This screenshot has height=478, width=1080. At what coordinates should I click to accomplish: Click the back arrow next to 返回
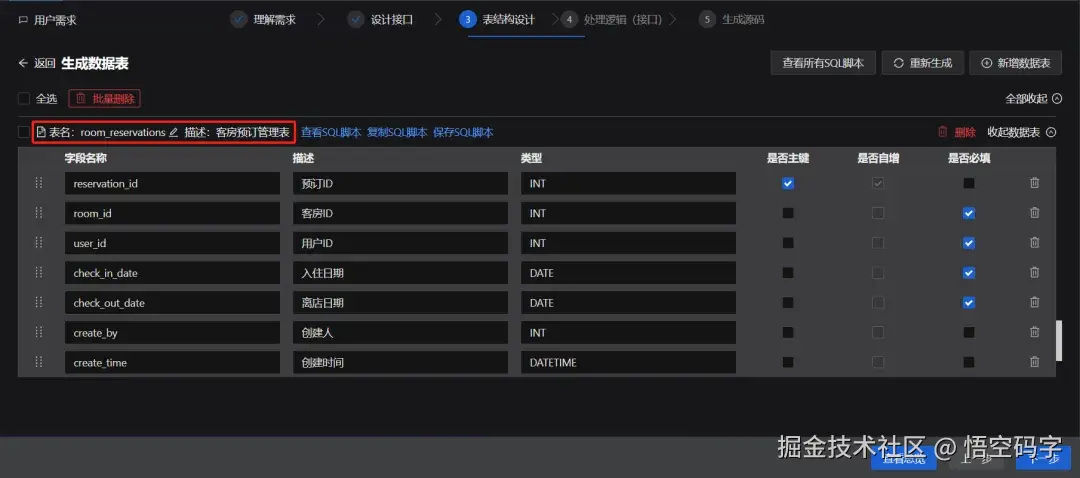point(23,63)
